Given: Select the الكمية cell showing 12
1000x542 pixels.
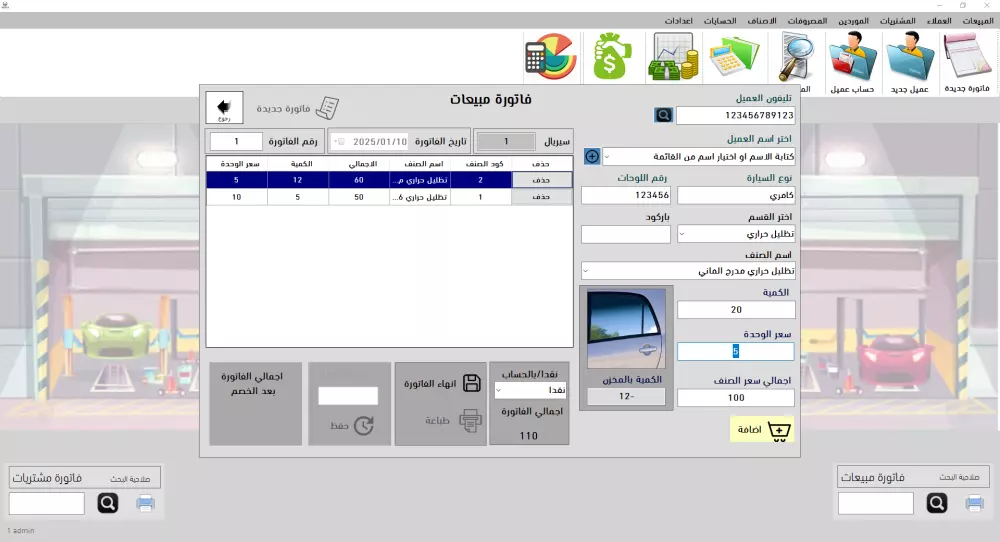Looking at the screenshot, I should pos(298,180).
